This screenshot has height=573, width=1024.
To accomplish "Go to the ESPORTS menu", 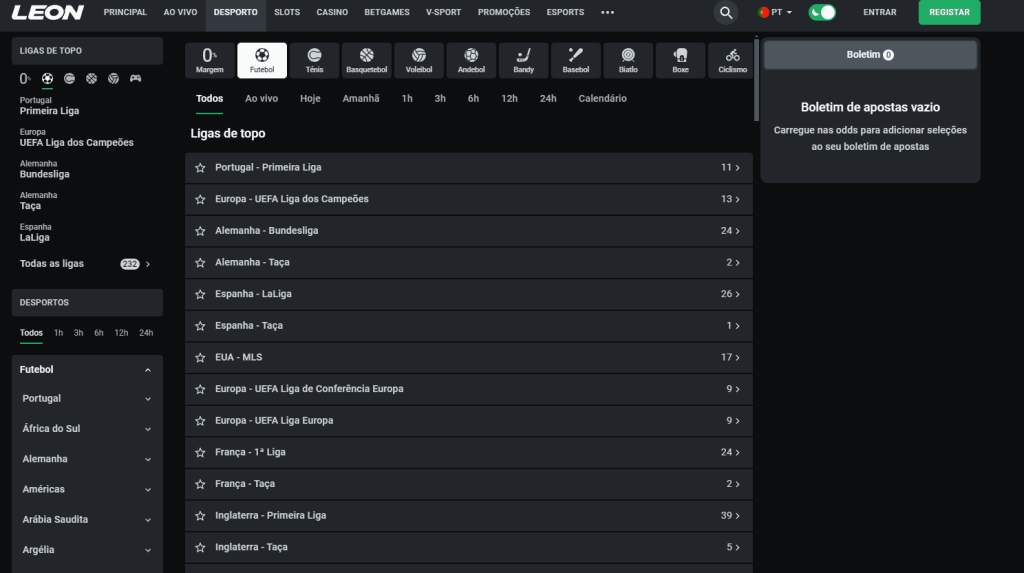I will point(565,12).
